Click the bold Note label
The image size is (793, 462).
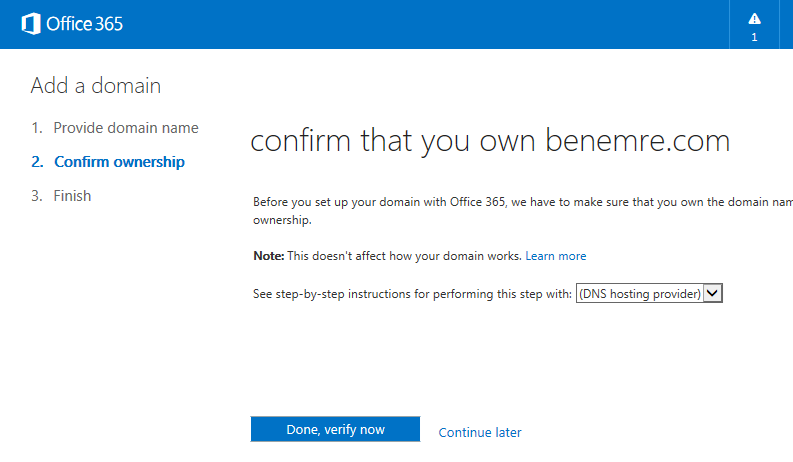coord(269,256)
